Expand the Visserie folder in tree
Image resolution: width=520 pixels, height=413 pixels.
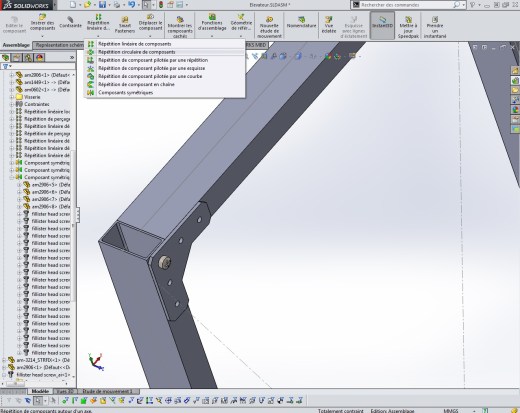pyautogui.click(x=12, y=97)
